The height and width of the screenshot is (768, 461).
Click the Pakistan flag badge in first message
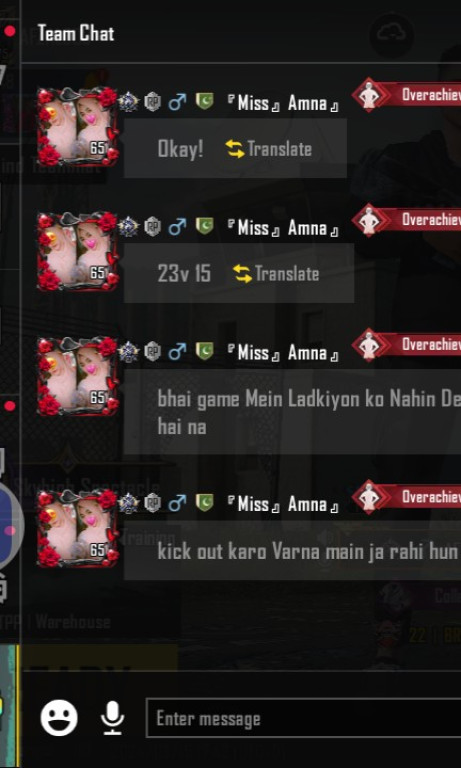[x=204, y=102]
